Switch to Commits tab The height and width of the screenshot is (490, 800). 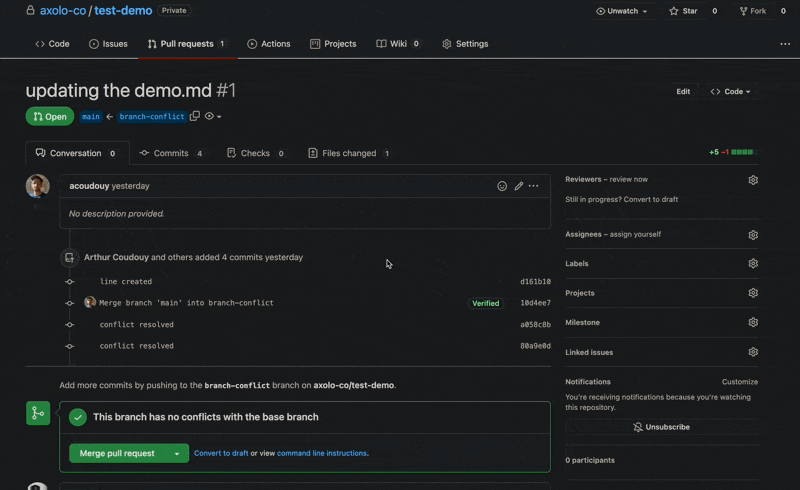point(171,153)
